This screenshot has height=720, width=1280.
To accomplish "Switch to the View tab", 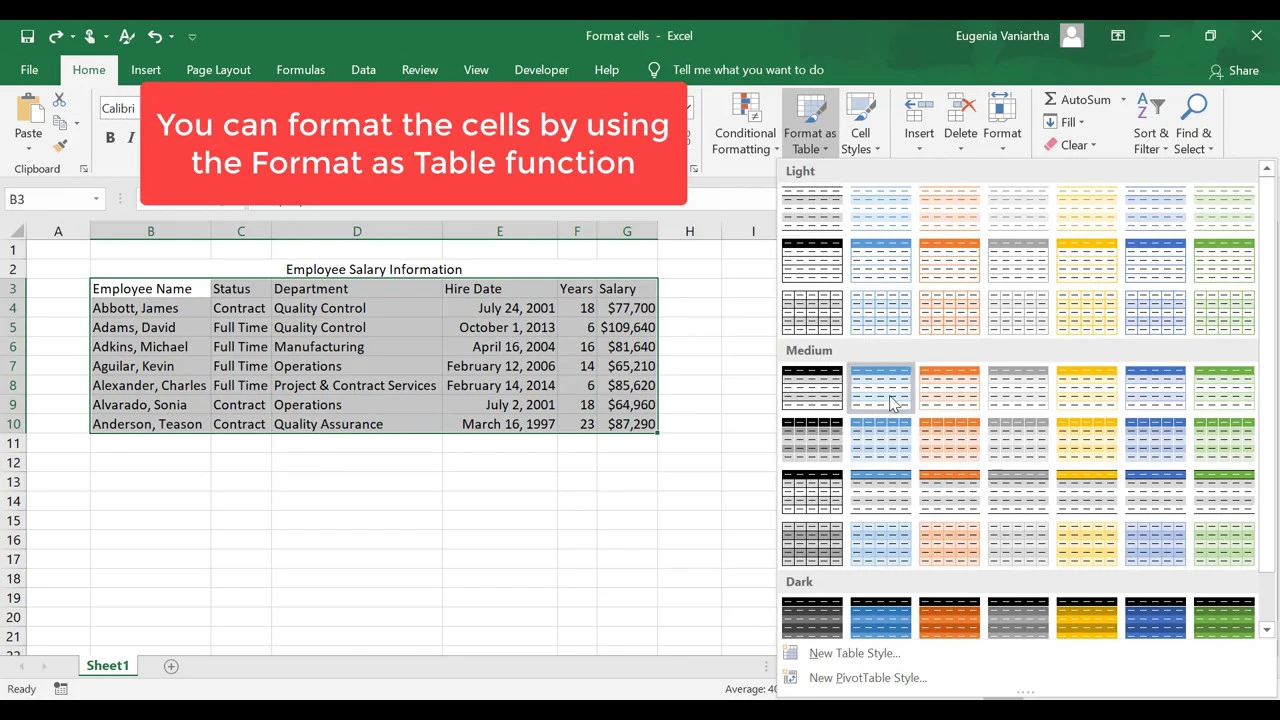I will [476, 70].
